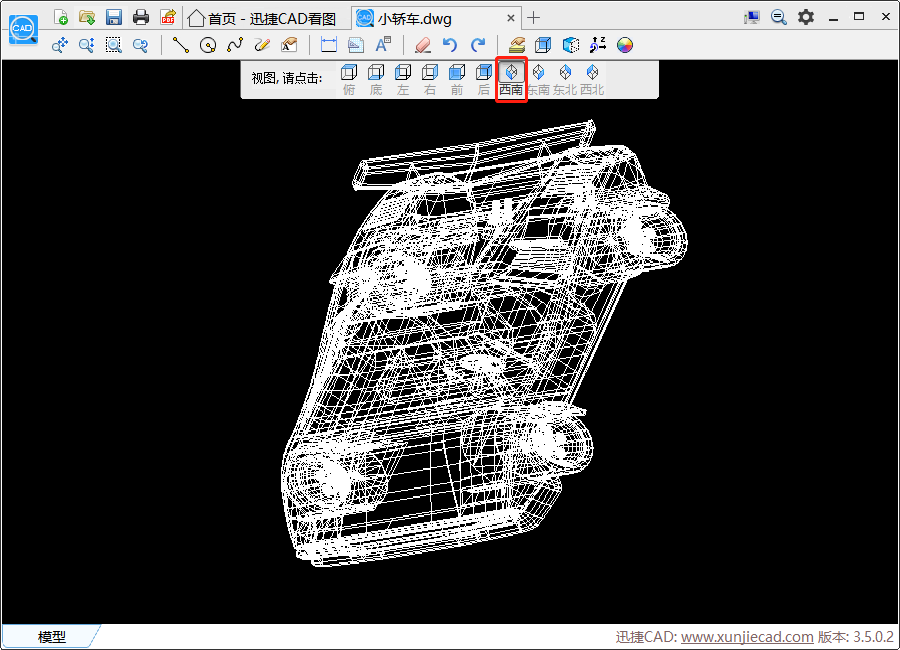
Task: Select southwest isometric view (西南)
Action: click(511, 79)
